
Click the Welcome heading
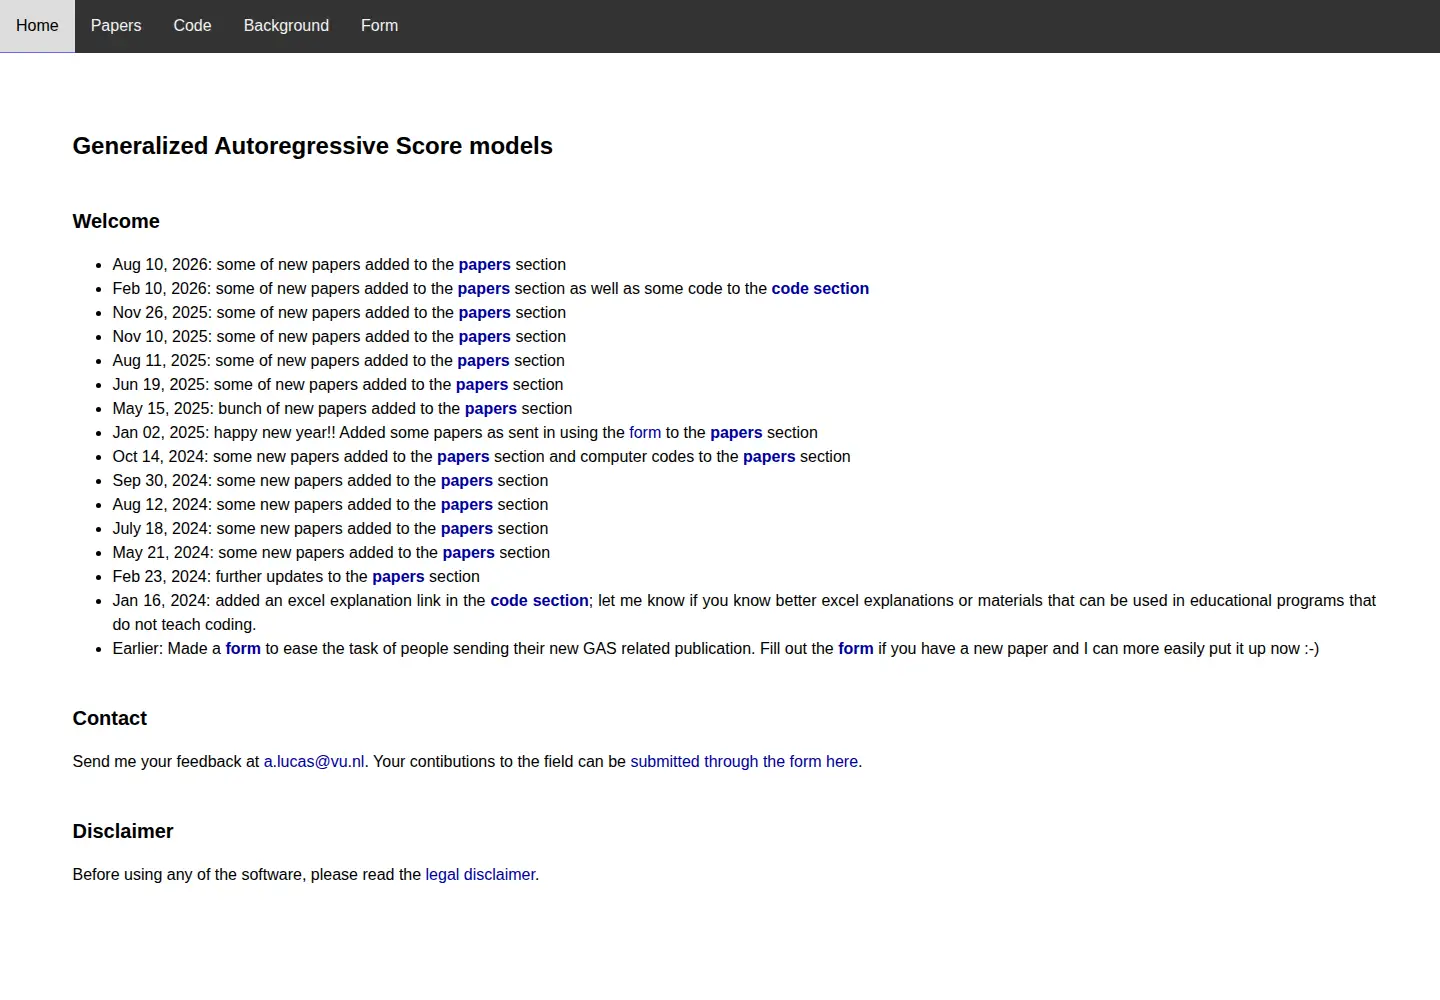pyautogui.click(x=116, y=221)
